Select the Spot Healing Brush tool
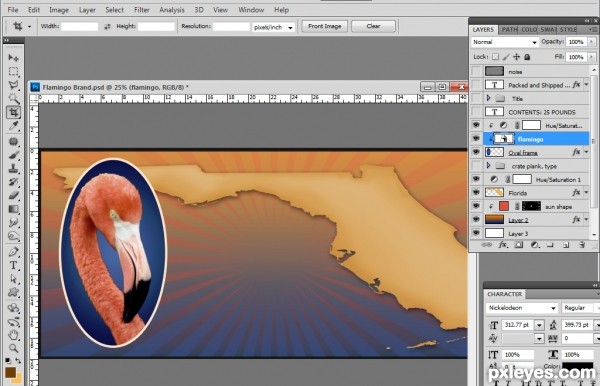600x386 pixels. pos(13,142)
